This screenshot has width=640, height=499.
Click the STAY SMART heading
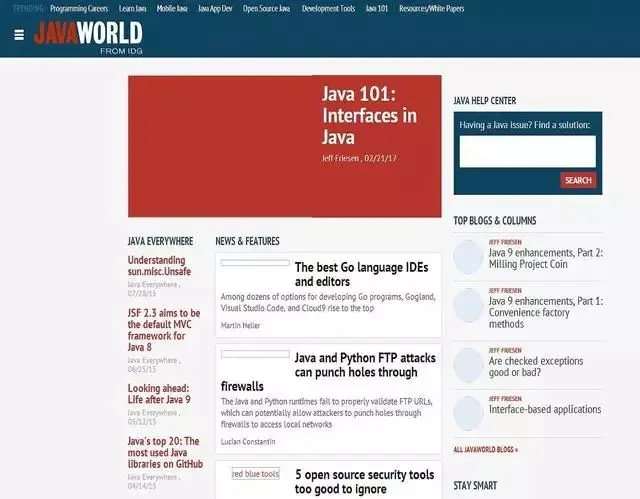click(x=475, y=486)
